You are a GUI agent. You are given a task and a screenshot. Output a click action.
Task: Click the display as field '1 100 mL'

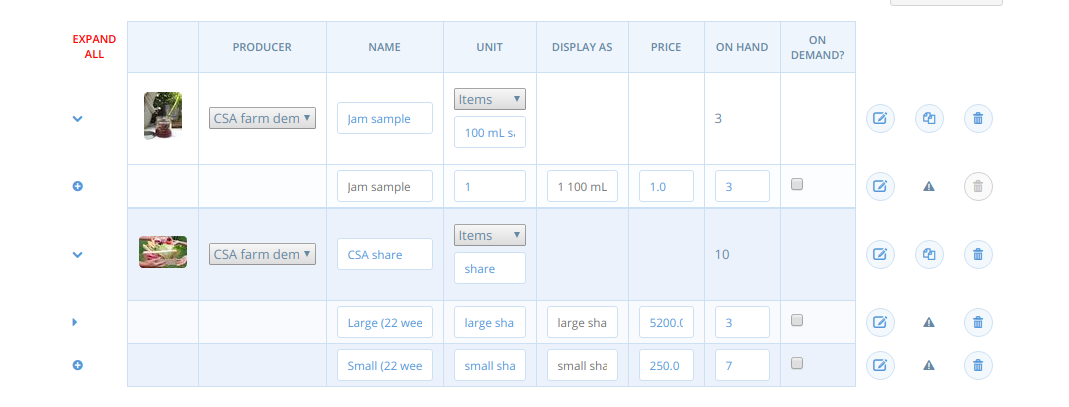coord(582,186)
